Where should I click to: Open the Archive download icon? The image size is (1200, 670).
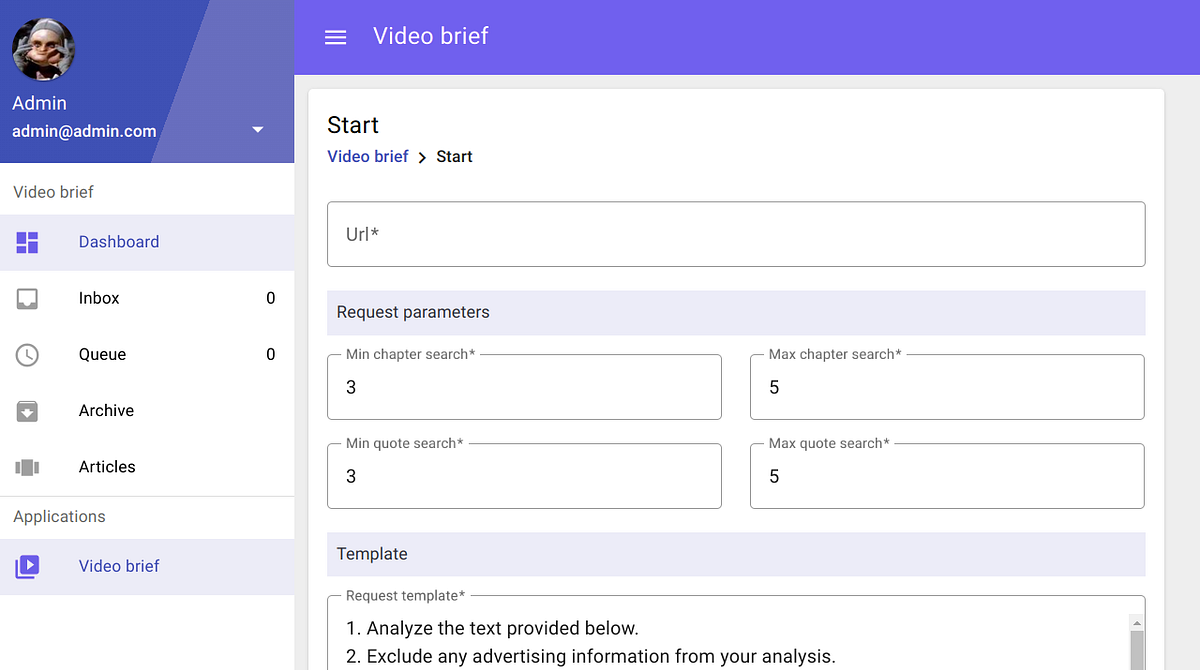click(x=27, y=410)
